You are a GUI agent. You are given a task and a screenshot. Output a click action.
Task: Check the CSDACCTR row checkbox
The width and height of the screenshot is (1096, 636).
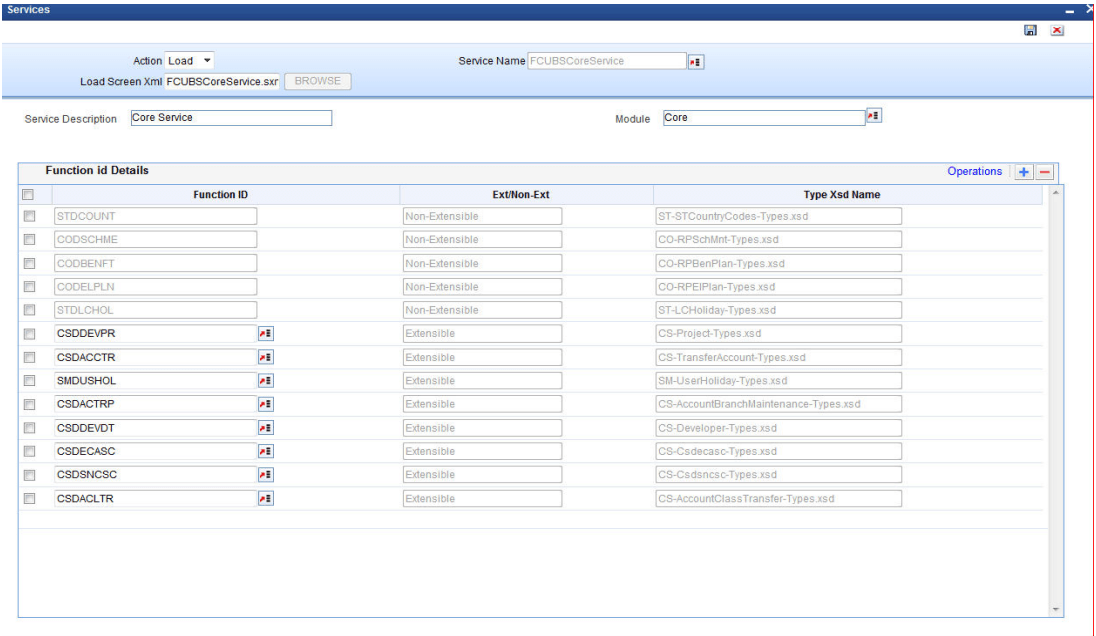(x=29, y=357)
